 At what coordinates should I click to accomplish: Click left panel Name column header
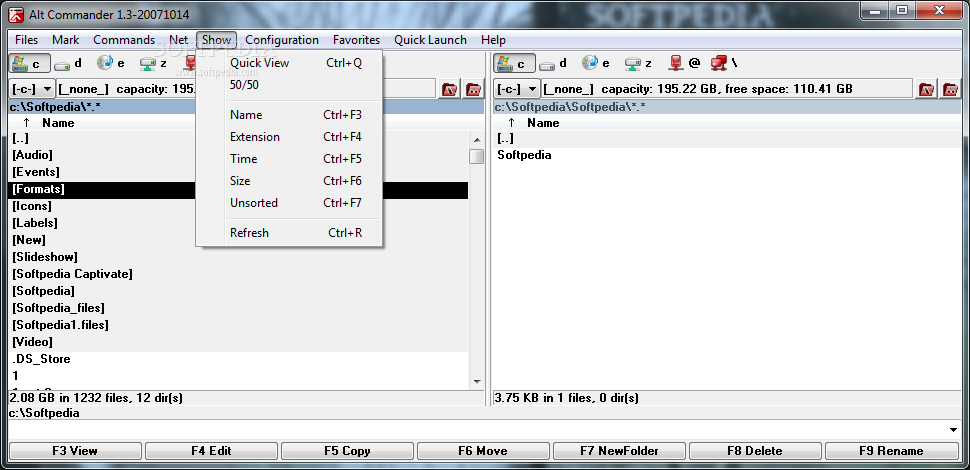pyautogui.click(x=58, y=122)
